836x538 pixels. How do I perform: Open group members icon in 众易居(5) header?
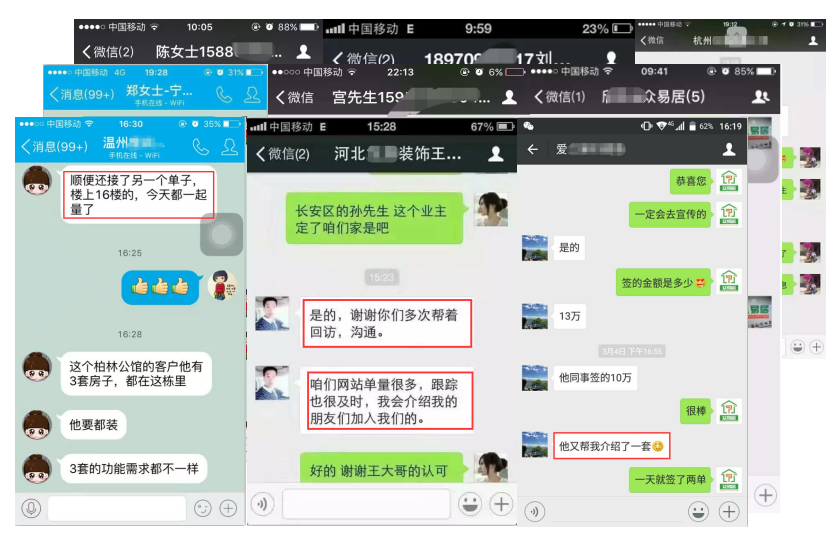pyautogui.click(x=760, y=97)
